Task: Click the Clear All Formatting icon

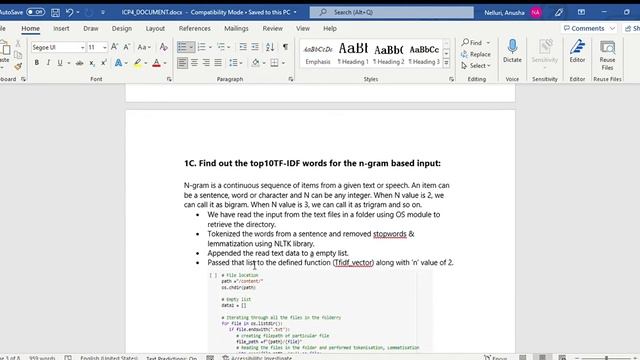Action: click(x=163, y=47)
